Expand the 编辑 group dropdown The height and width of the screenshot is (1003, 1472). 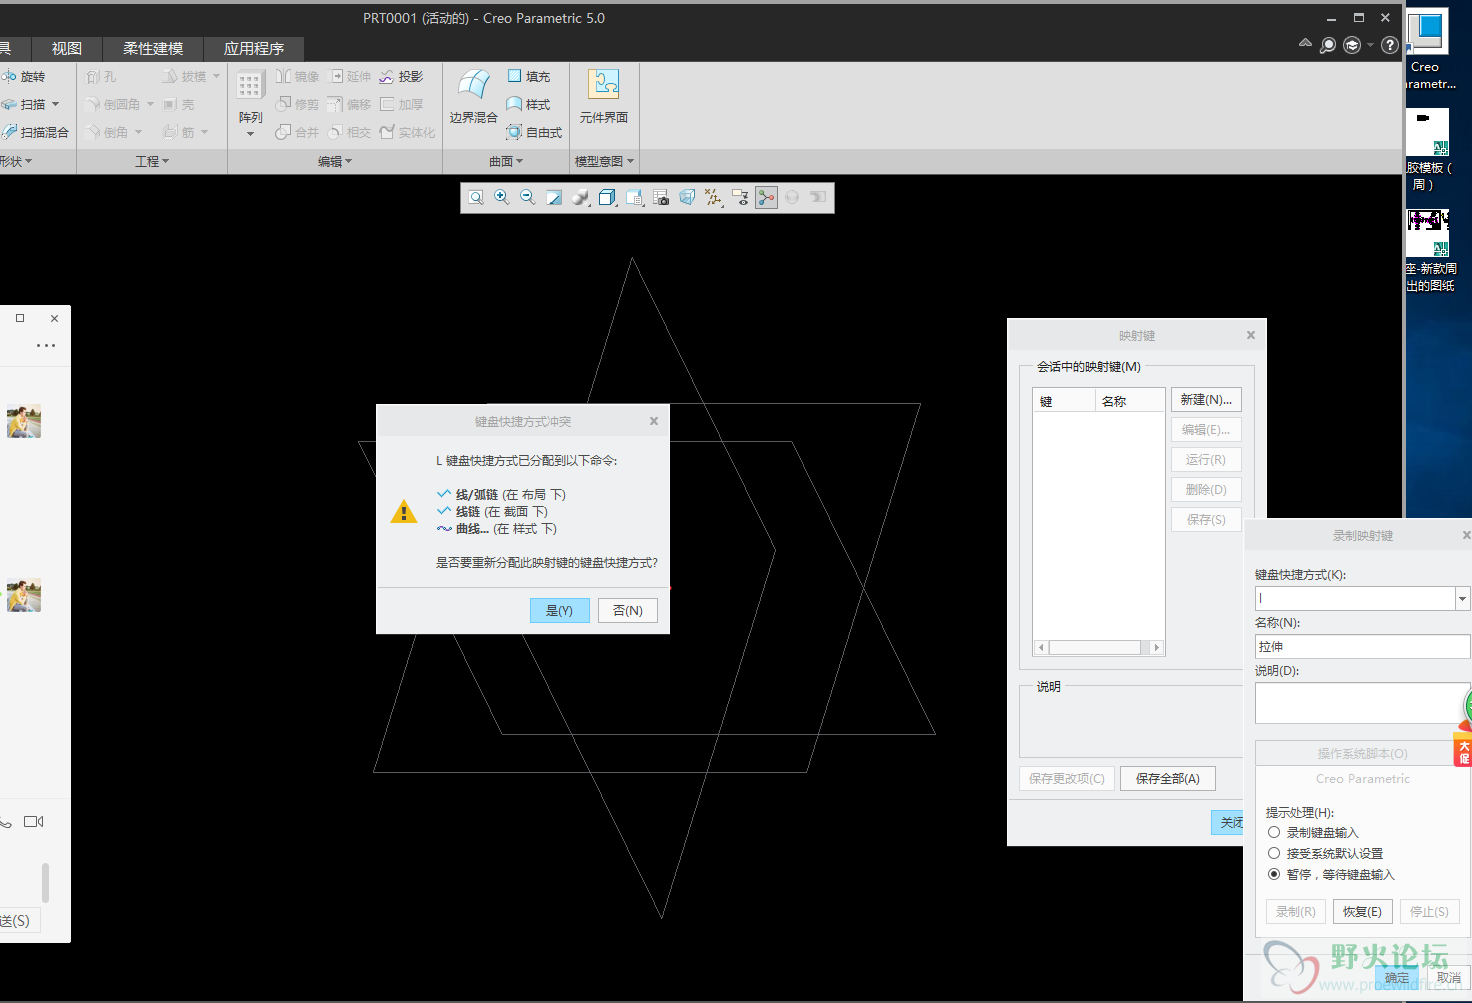[x=335, y=161]
